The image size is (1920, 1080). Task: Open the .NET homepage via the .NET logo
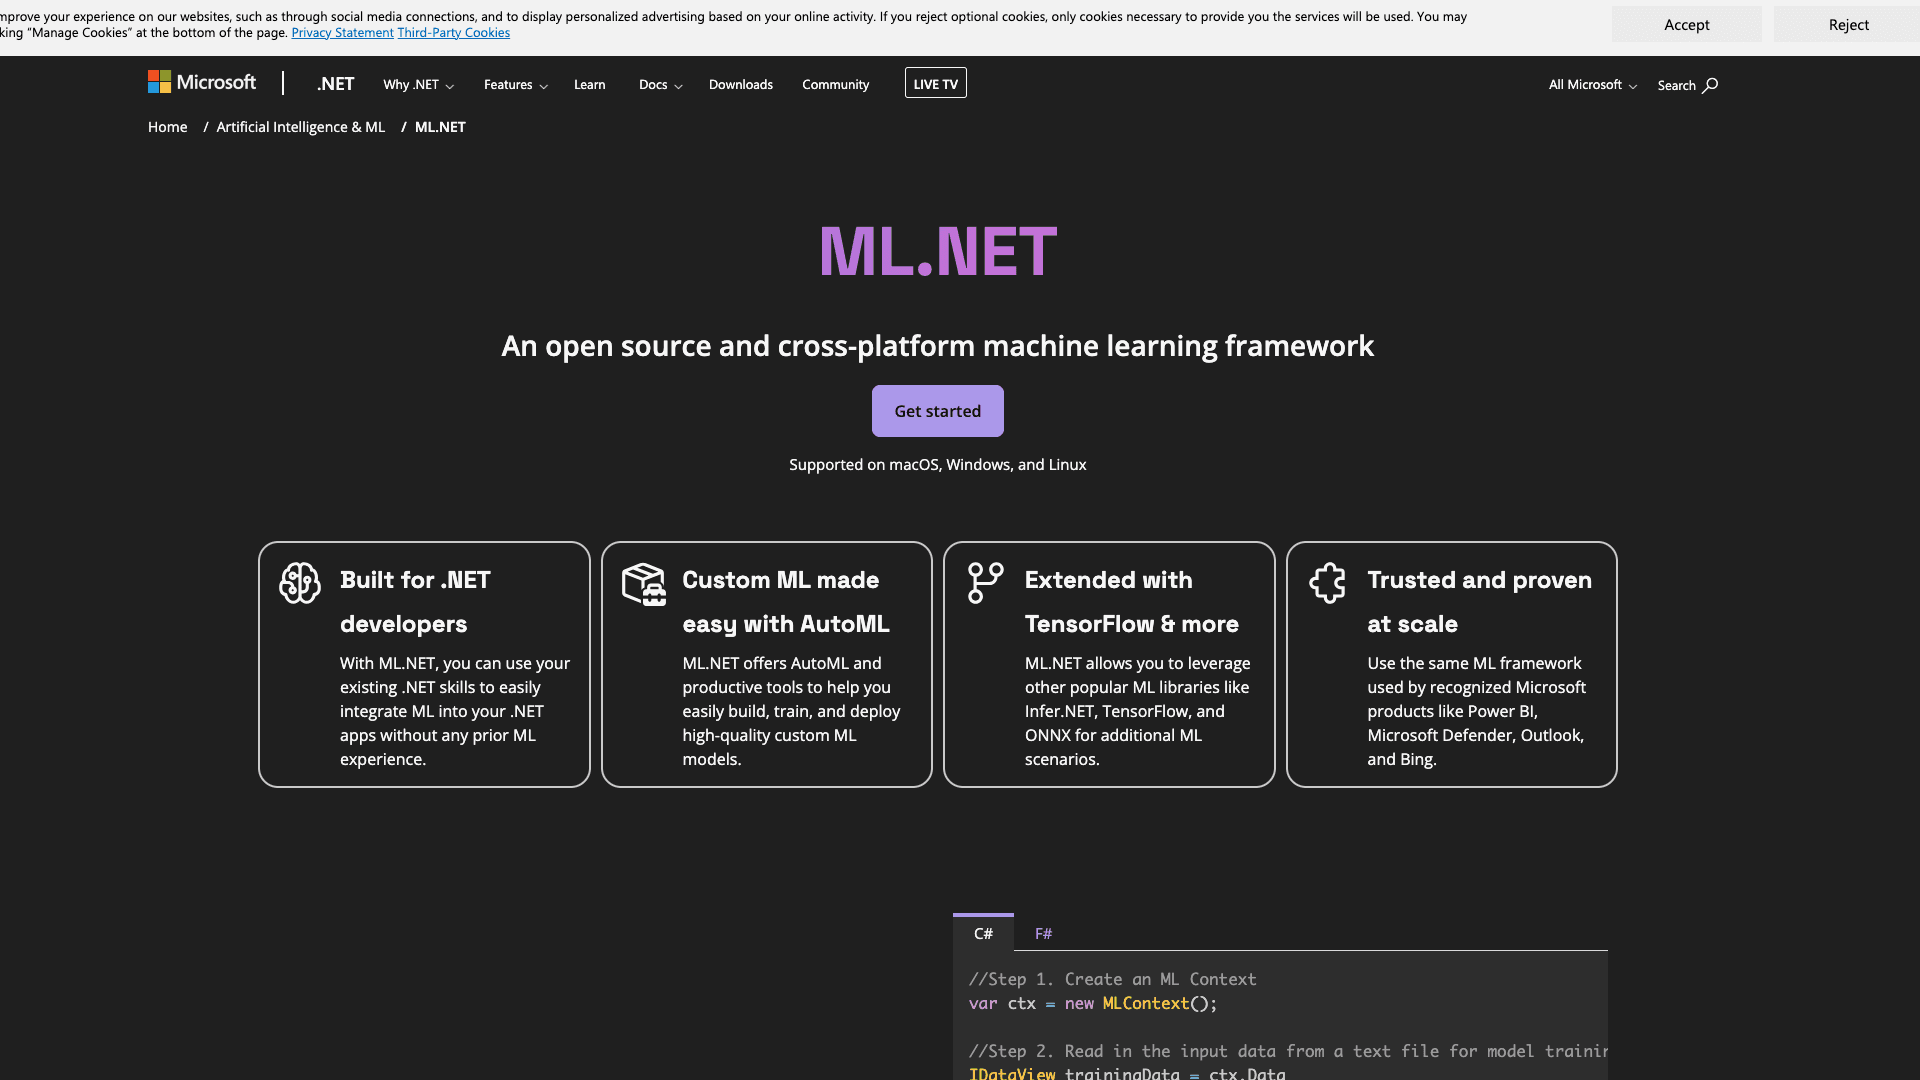(335, 84)
